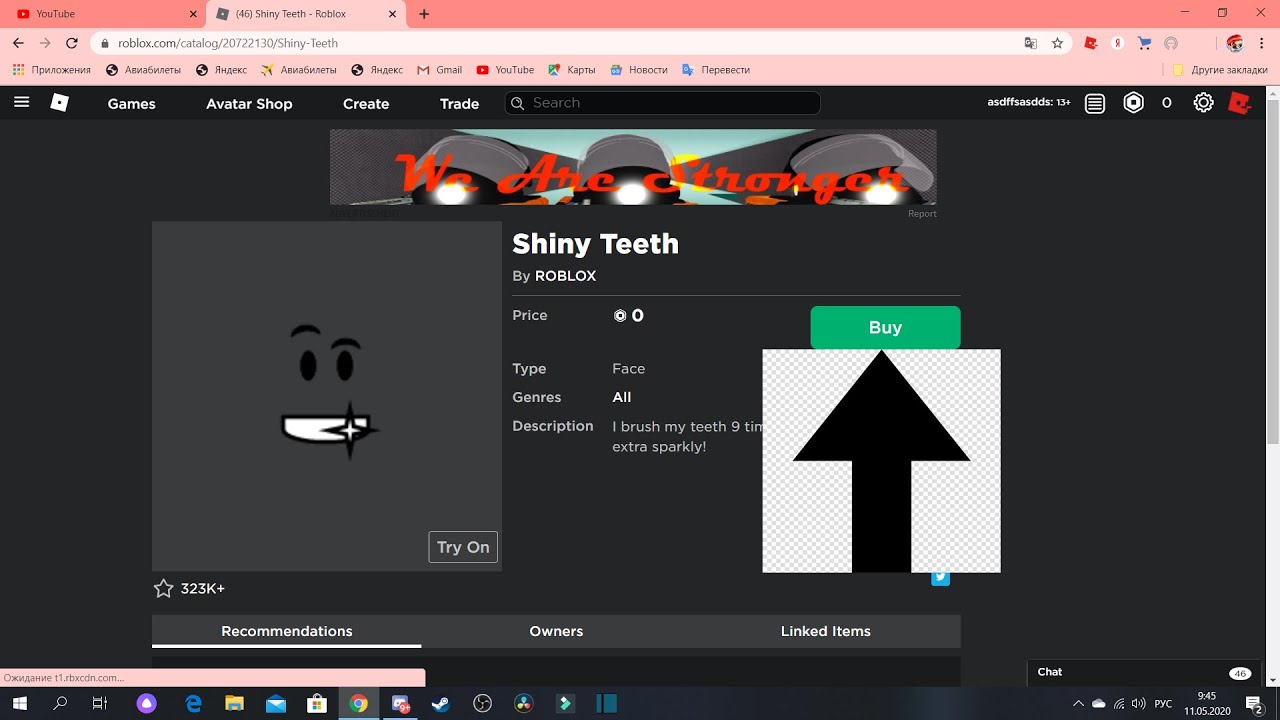1280x720 pixels.
Task: Open the Gmail bookmark
Action: tap(440, 70)
